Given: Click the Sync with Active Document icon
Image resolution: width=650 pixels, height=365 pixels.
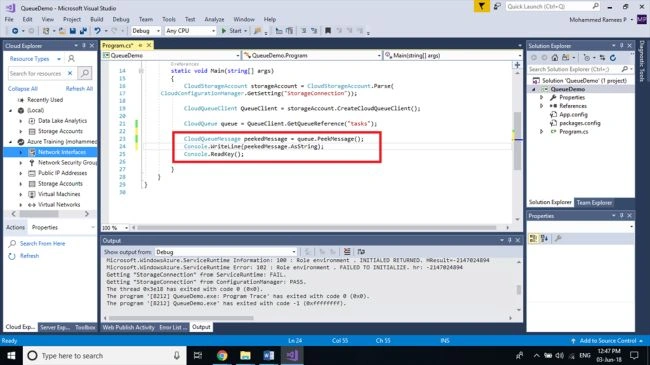Looking at the screenshot, I should (x=602, y=58).
